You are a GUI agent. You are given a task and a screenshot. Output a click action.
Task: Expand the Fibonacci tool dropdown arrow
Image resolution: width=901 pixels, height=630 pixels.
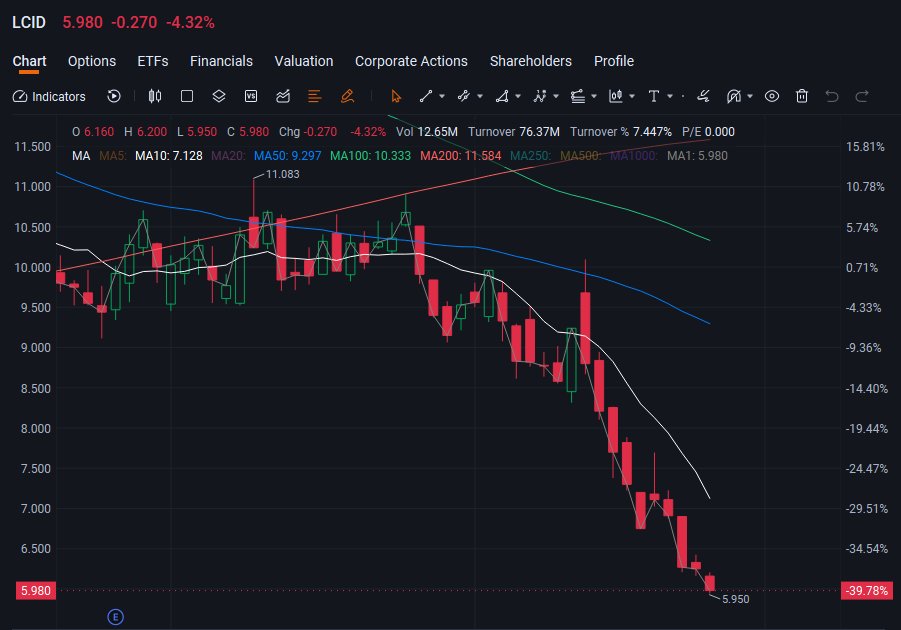[x=594, y=97]
